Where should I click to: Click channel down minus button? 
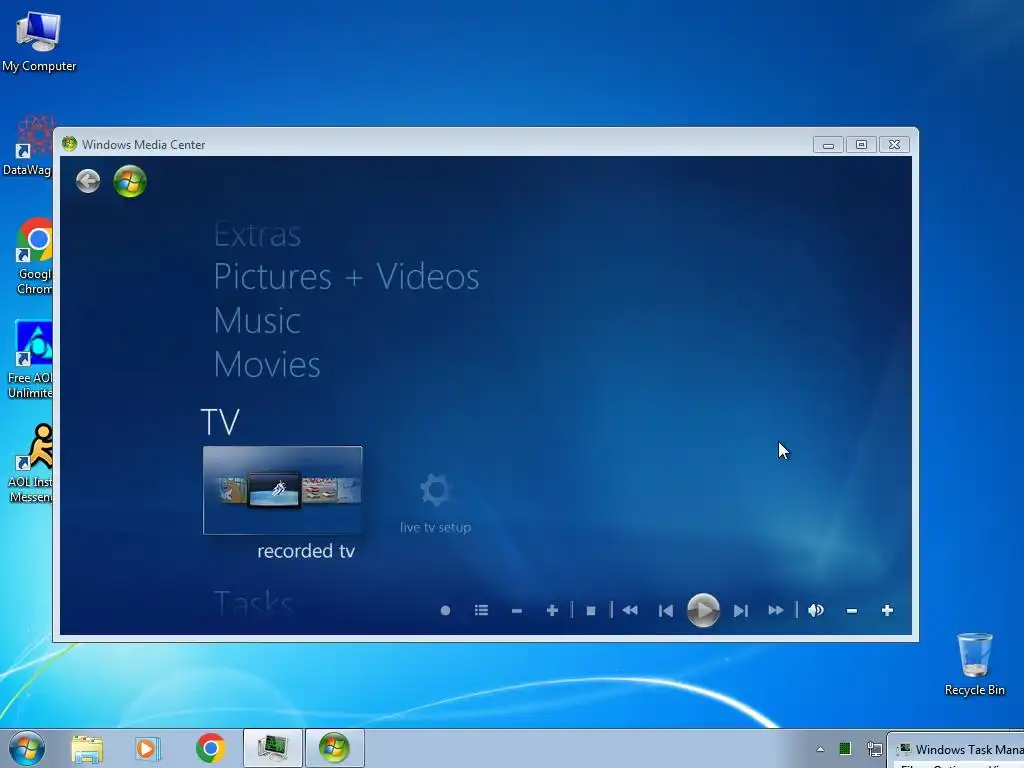pos(517,611)
